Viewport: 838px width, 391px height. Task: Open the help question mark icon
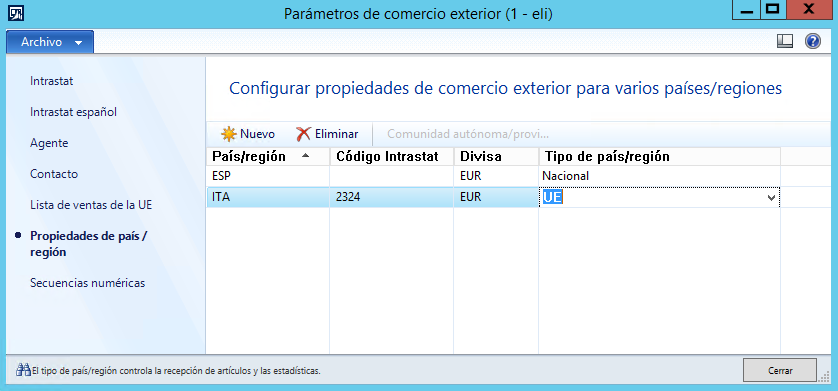click(x=812, y=41)
